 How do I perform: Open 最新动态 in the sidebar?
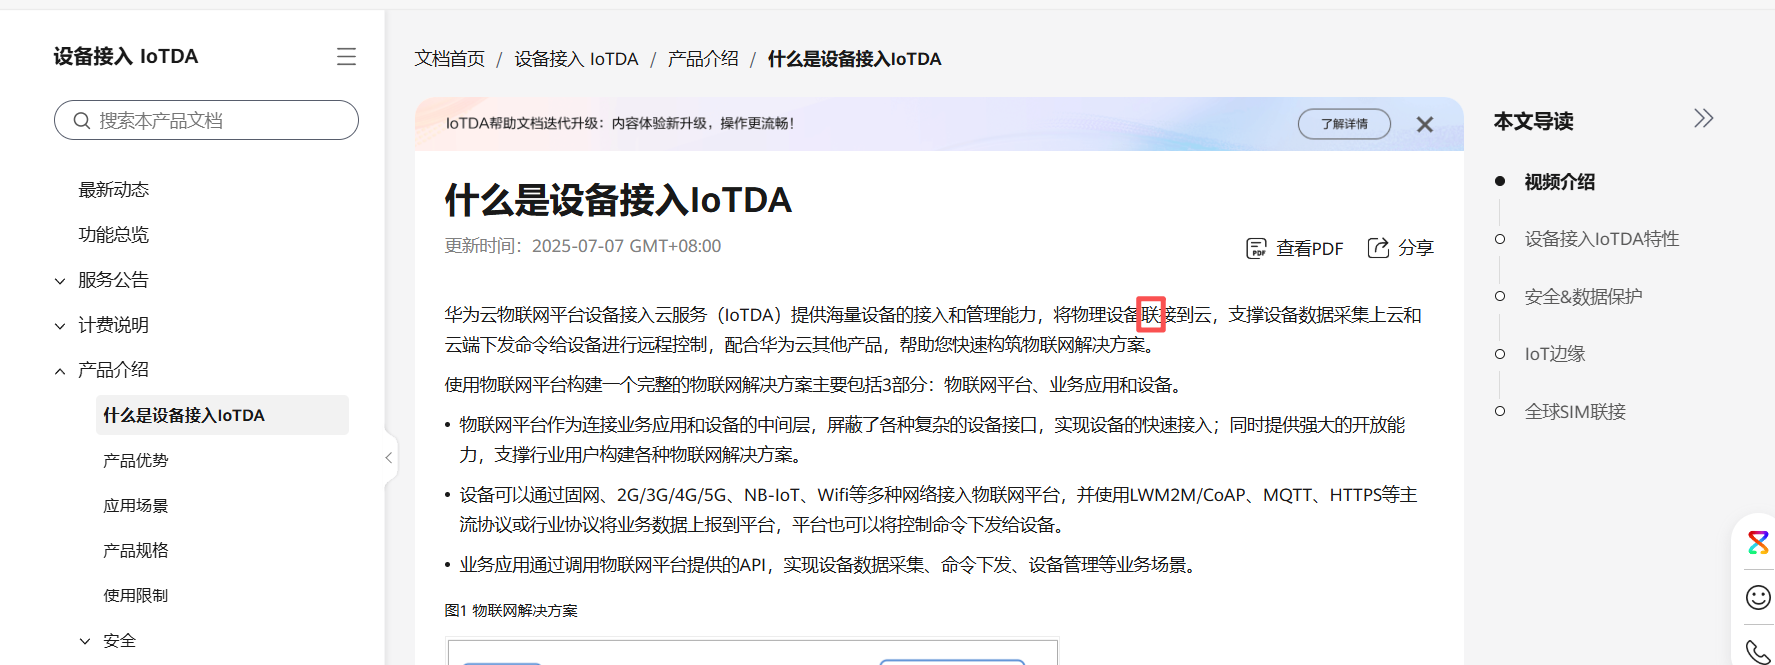(x=114, y=189)
